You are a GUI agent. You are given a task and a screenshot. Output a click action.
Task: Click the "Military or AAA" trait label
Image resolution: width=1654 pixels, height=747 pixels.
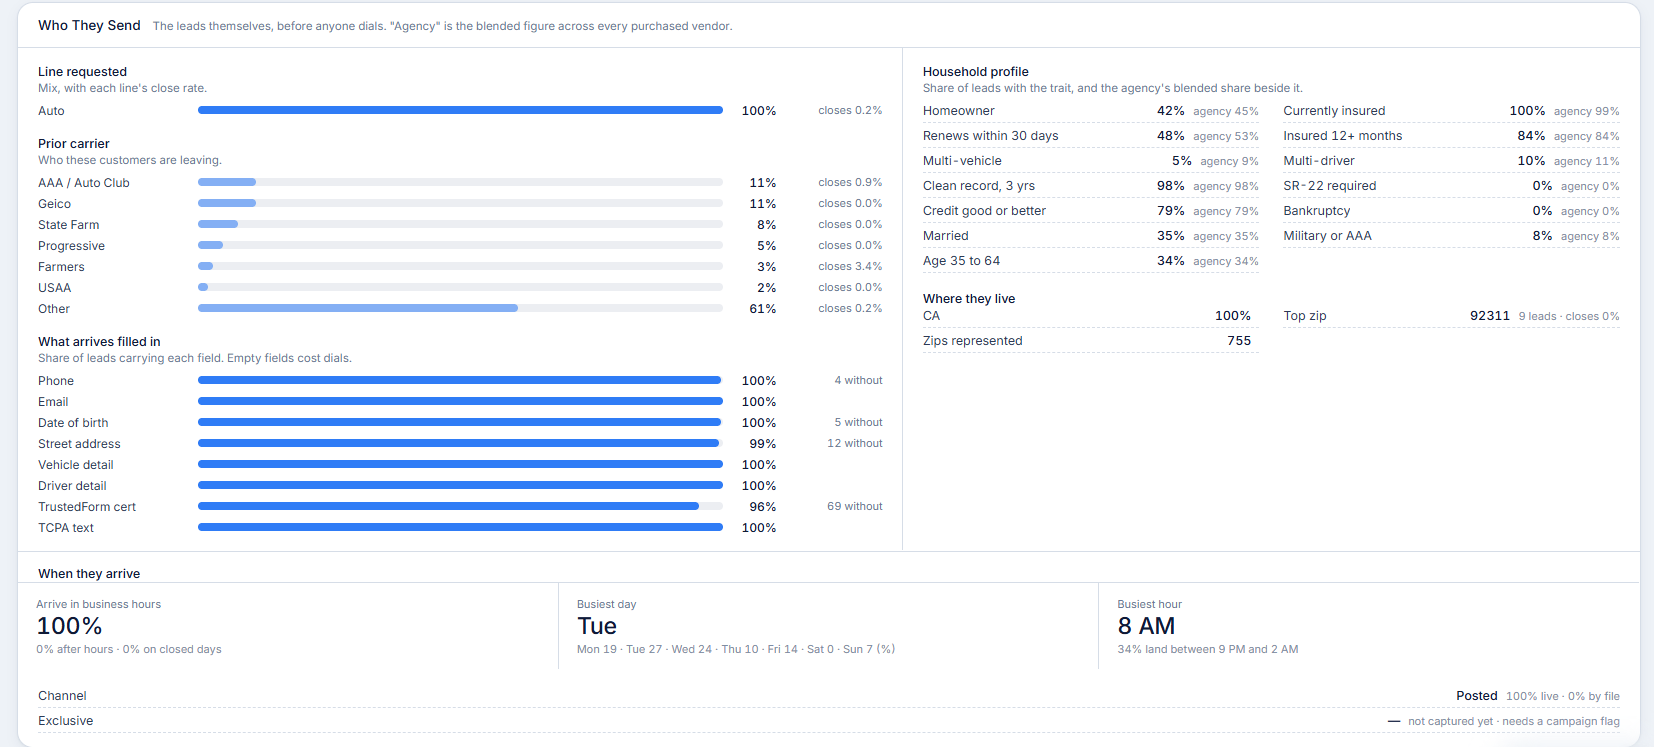[1328, 236]
